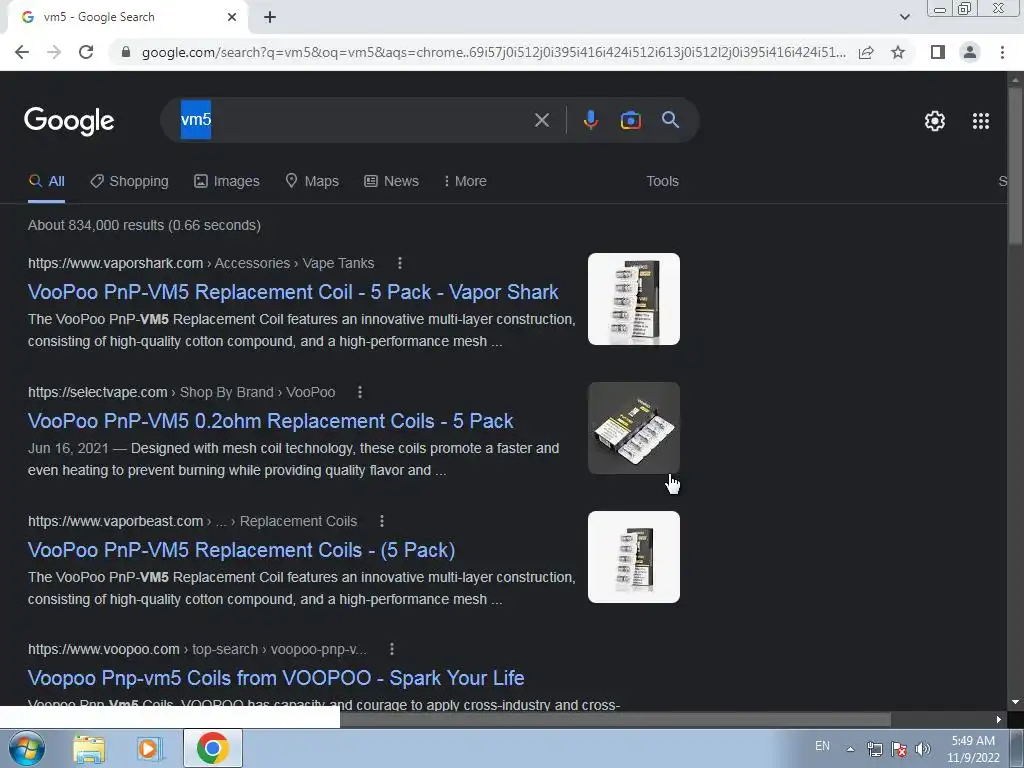Bookmark this page with the star
This screenshot has width=1024, height=768.
coord(898,52)
